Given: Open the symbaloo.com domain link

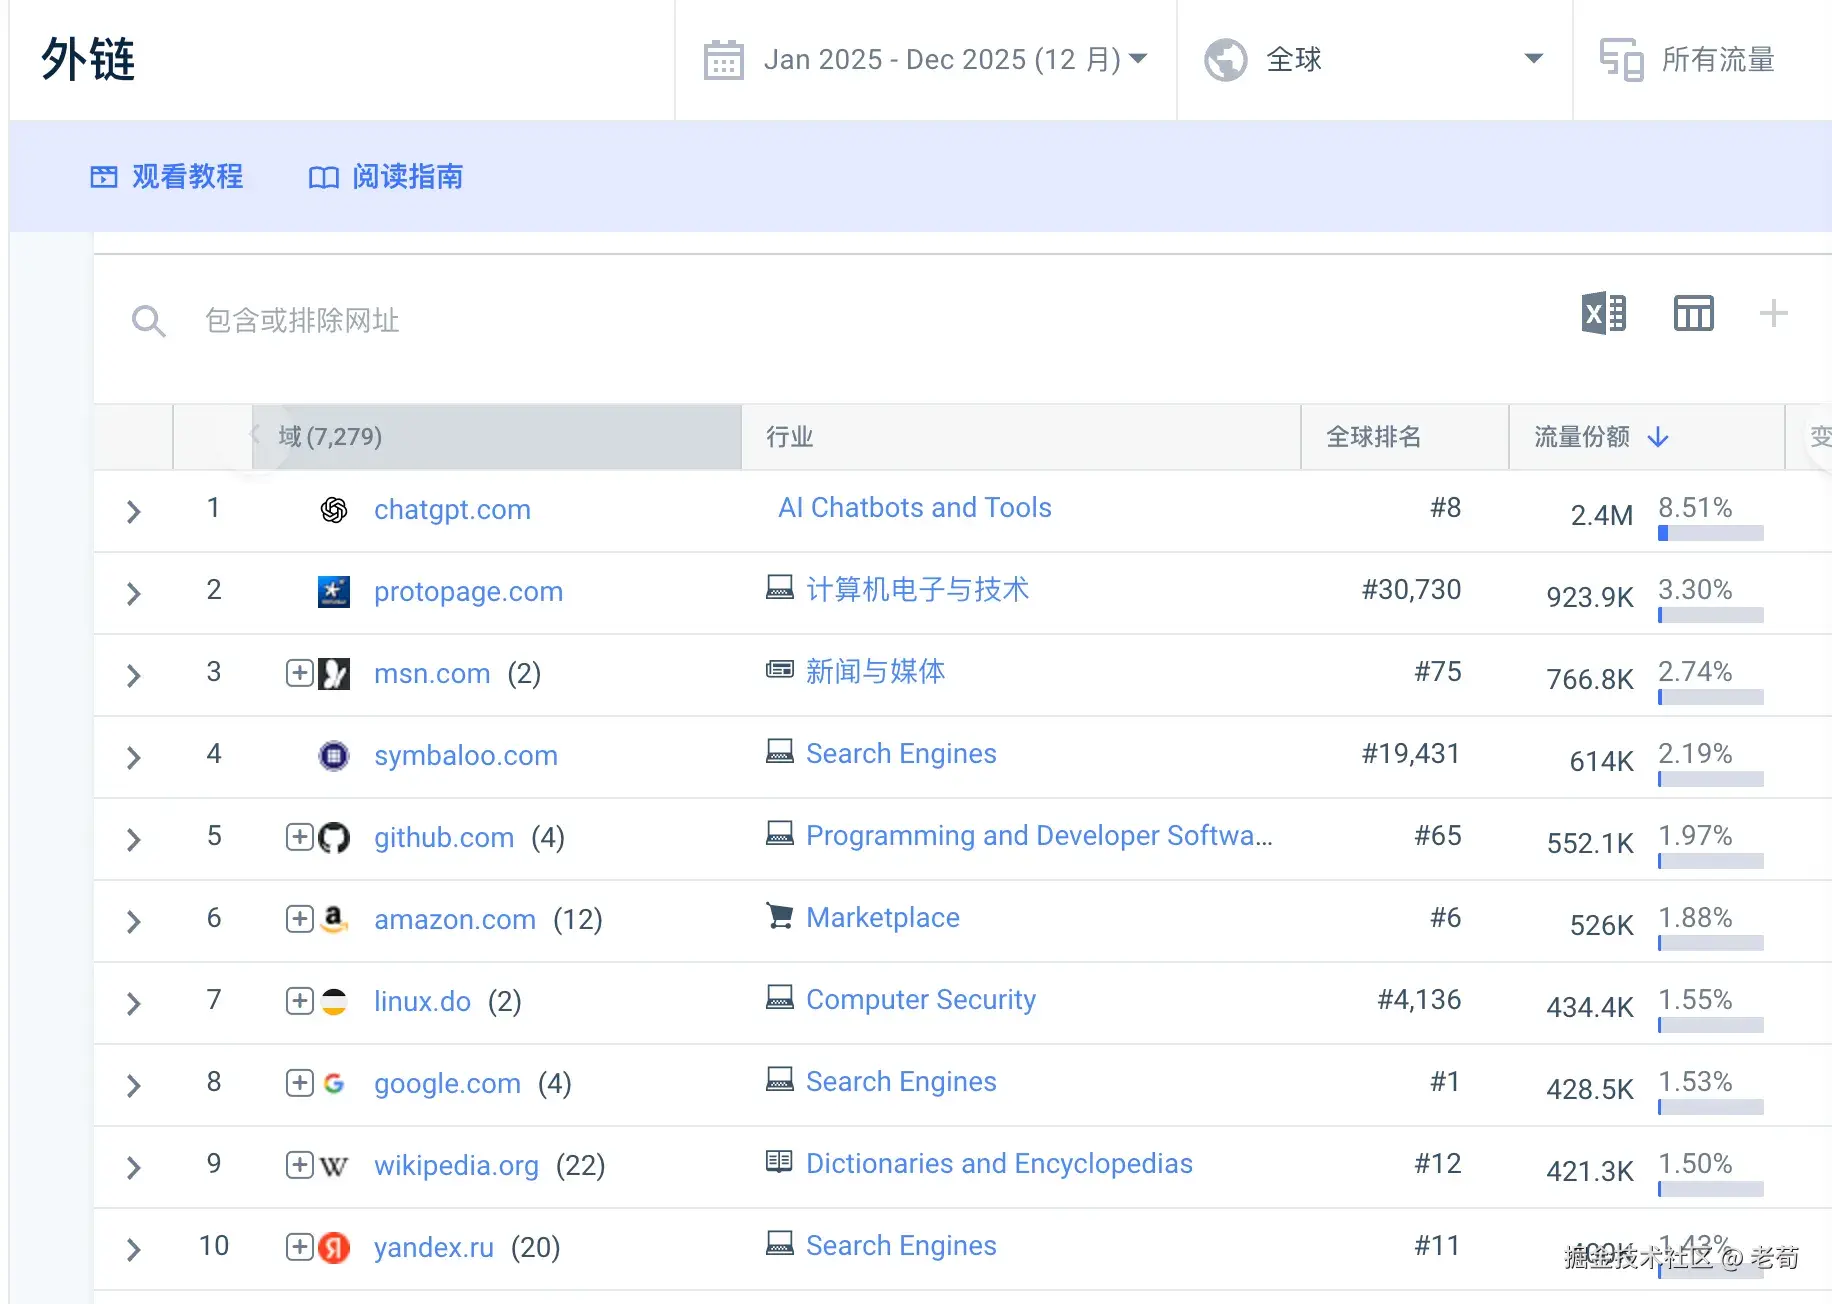Looking at the screenshot, I should pos(466,756).
